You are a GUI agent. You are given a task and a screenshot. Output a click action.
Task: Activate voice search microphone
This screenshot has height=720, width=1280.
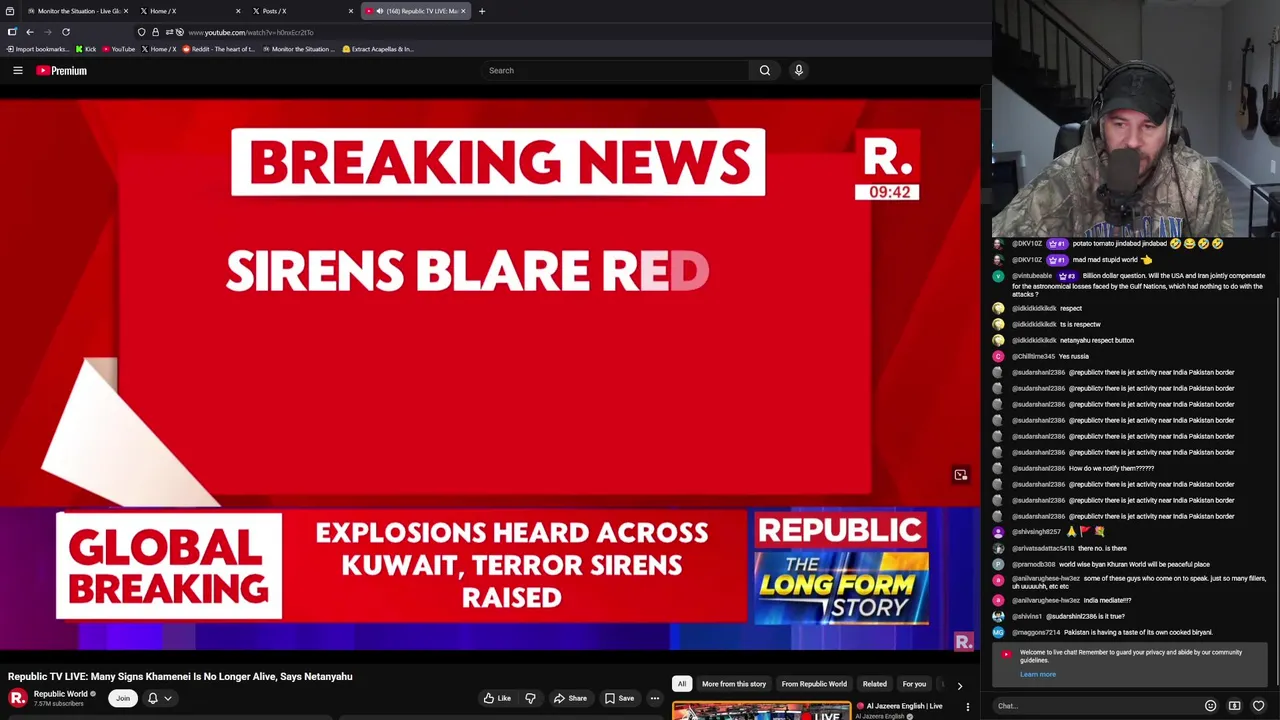click(798, 70)
